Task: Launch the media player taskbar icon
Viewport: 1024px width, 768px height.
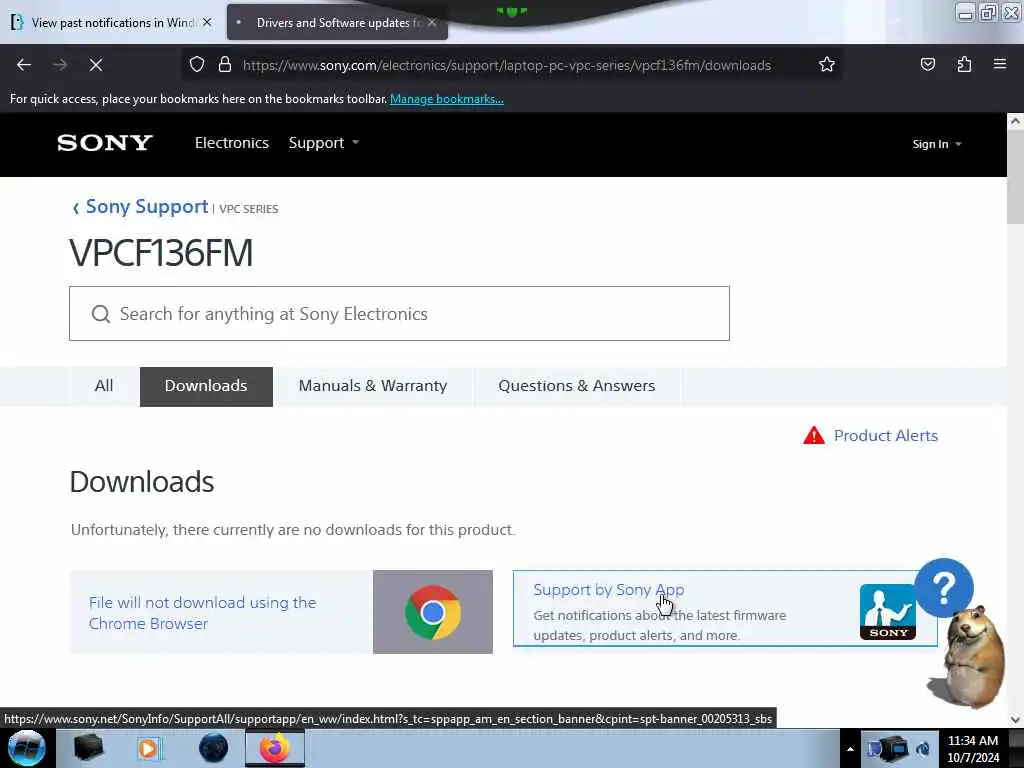Action: (148, 748)
